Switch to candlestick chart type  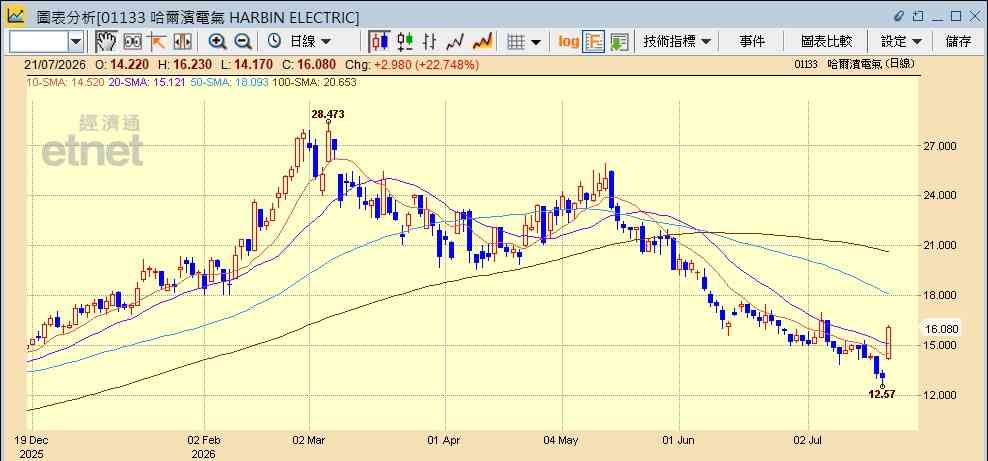(379, 42)
